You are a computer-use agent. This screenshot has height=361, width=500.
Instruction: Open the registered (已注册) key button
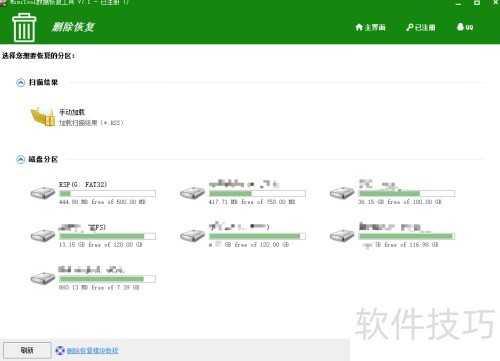tap(421, 27)
